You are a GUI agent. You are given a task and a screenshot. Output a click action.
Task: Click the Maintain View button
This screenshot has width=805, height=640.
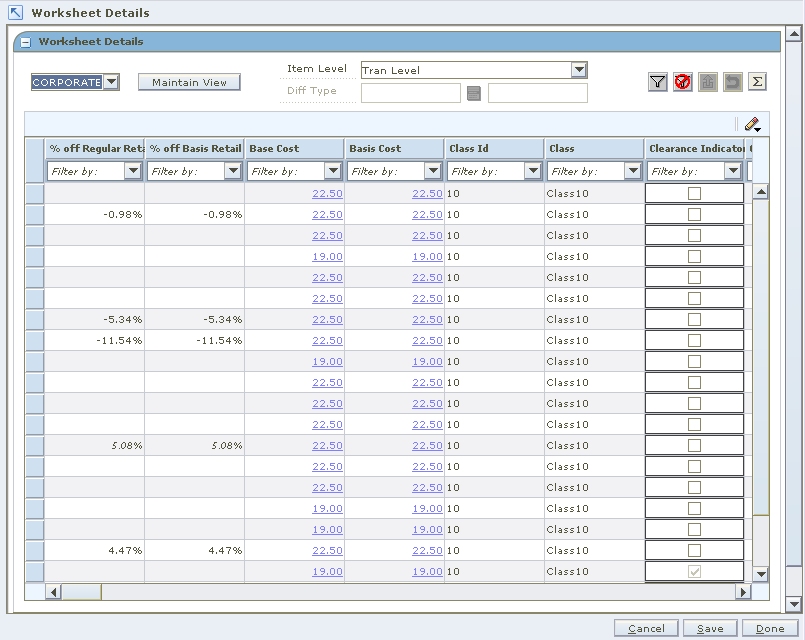(x=189, y=82)
